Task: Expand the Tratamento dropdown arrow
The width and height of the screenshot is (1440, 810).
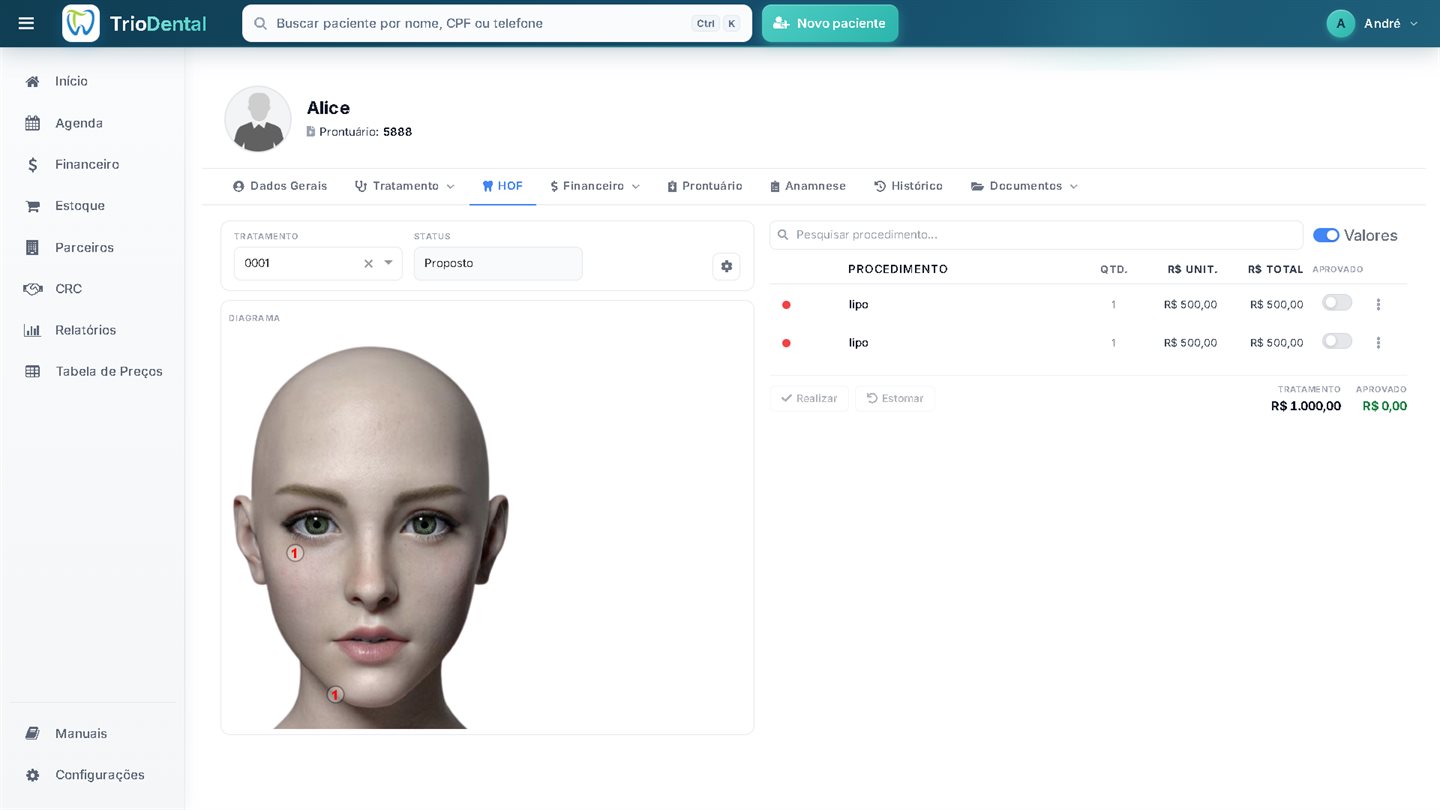Action: [x=389, y=264]
